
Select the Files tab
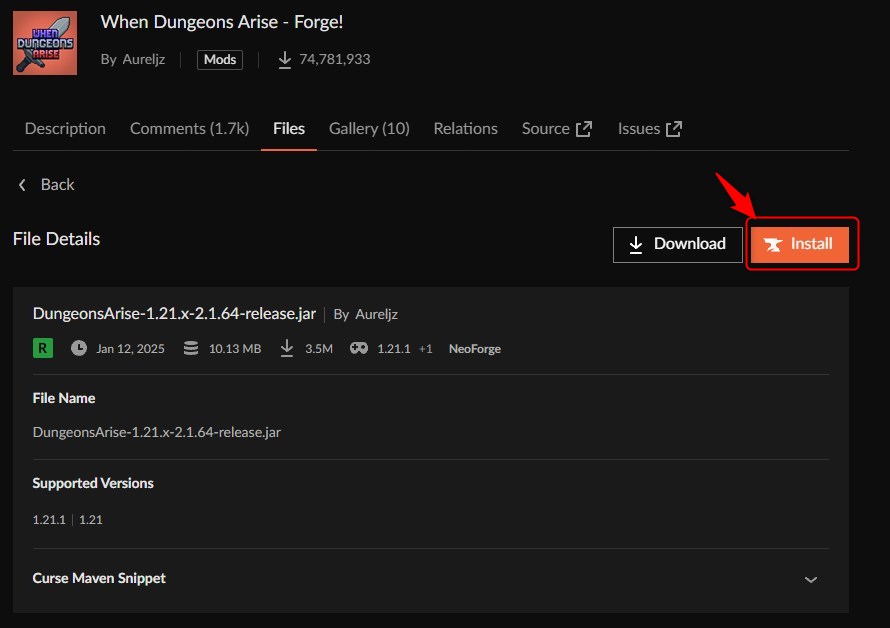289,128
